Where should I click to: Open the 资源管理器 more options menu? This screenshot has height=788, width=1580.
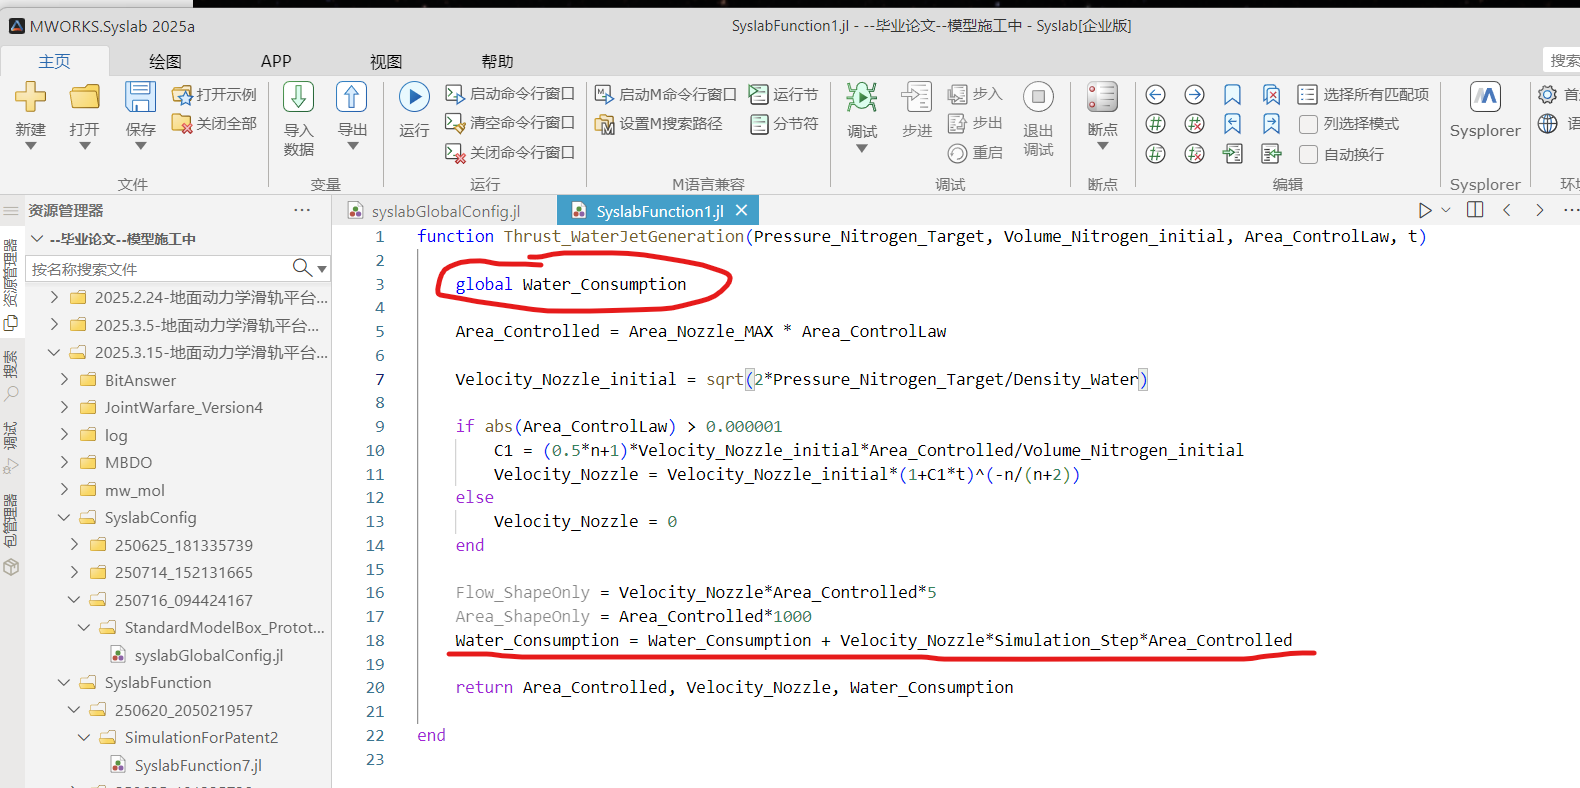(302, 210)
